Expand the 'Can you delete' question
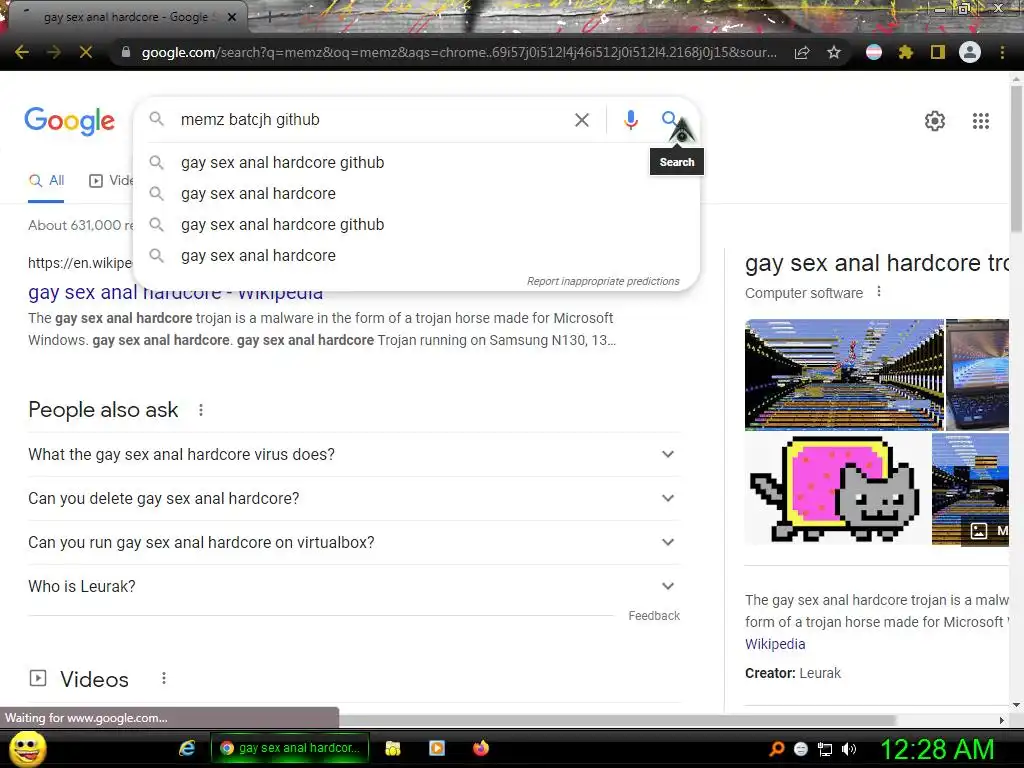 pyautogui.click(x=354, y=498)
